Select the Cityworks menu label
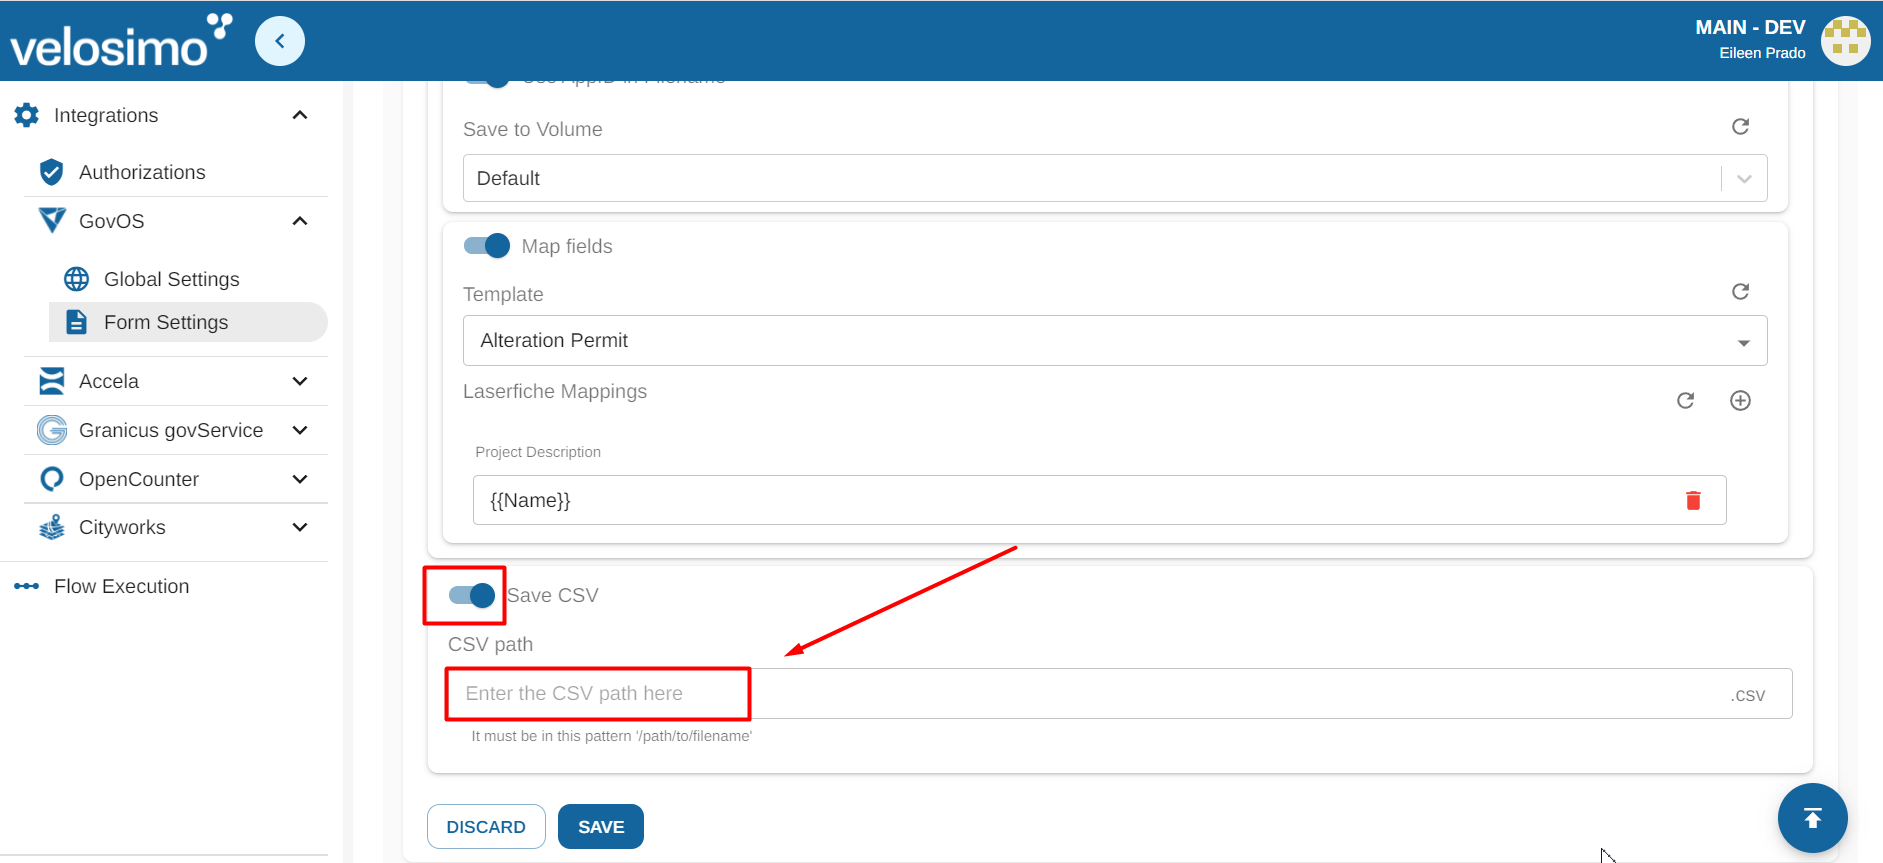Image resolution: width=1883 pixels, height=863 pixels. pyautogui.click(x=122, y=527)
